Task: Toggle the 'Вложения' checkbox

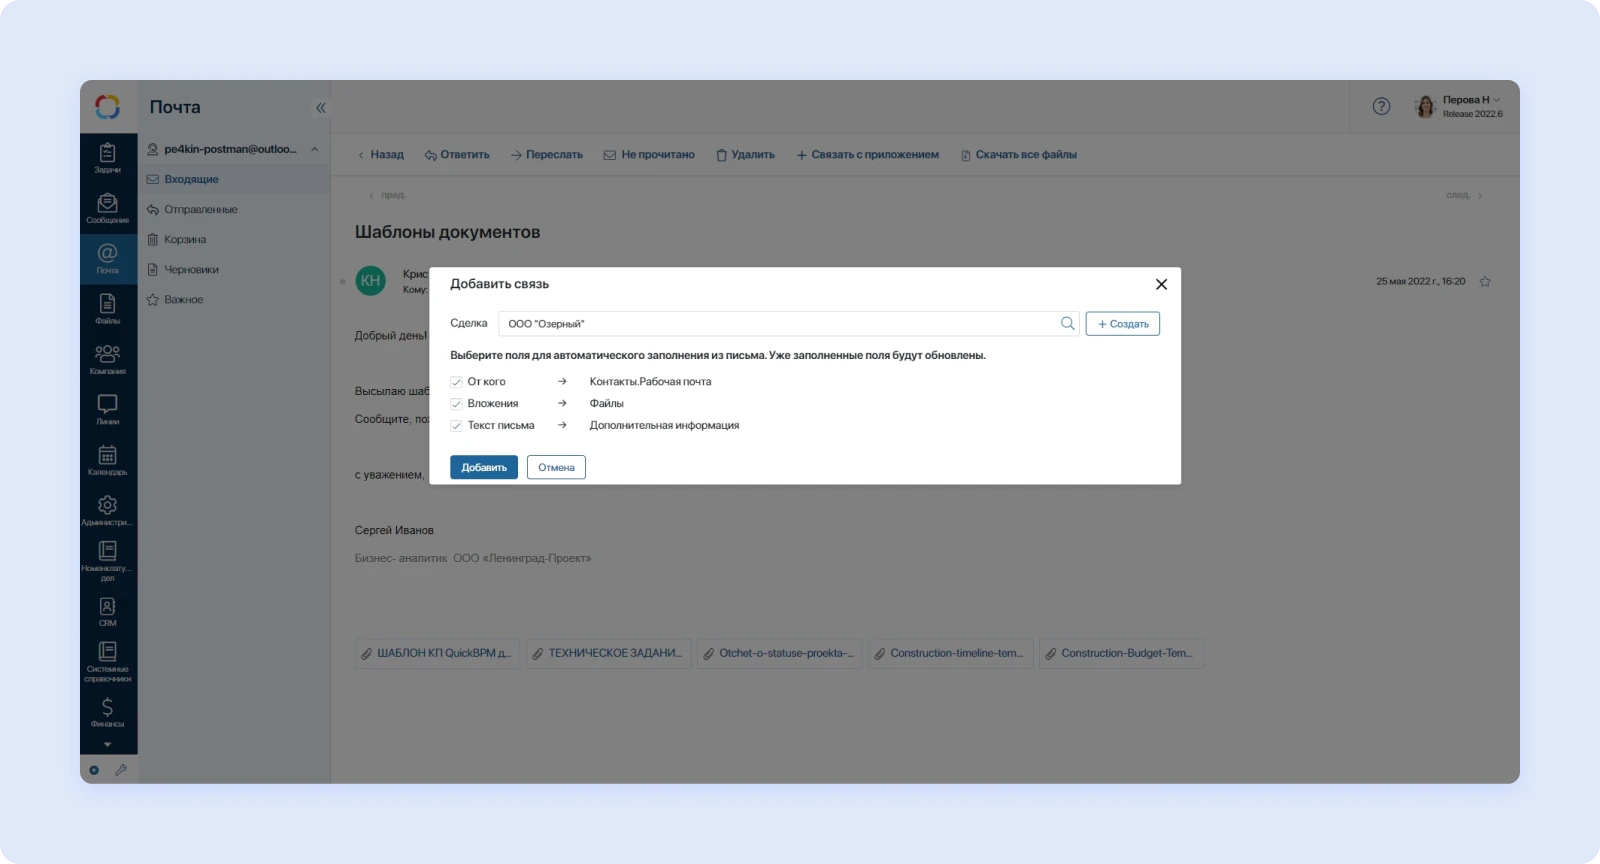Action: click(x=456, y=404)
